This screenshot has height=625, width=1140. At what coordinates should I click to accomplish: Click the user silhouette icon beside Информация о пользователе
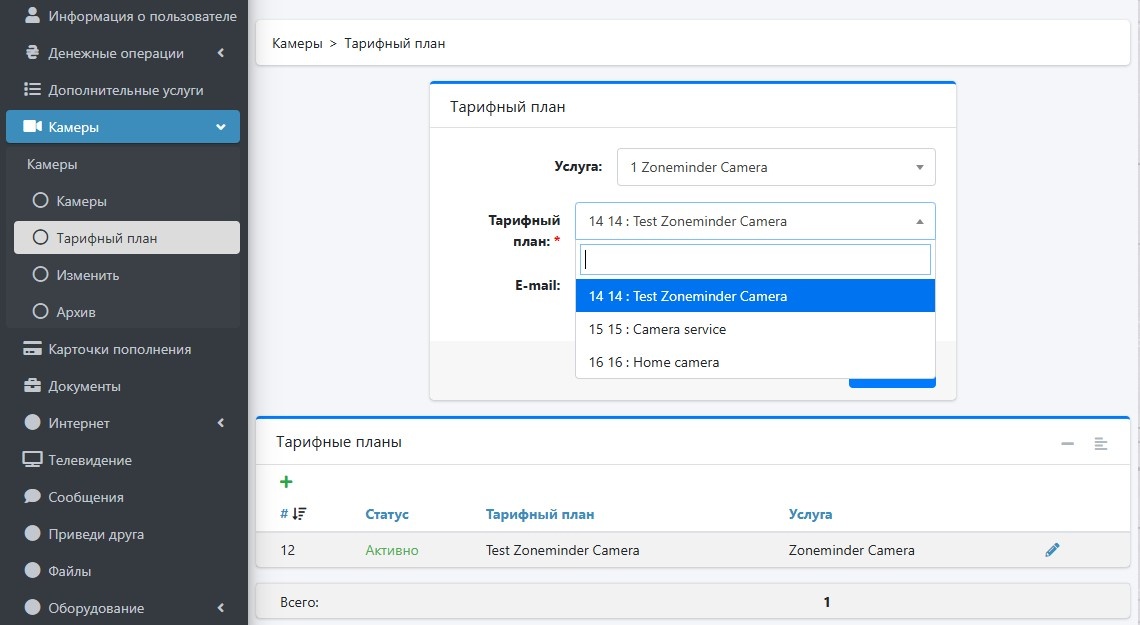pyautogui.click(x=32, y=15)
